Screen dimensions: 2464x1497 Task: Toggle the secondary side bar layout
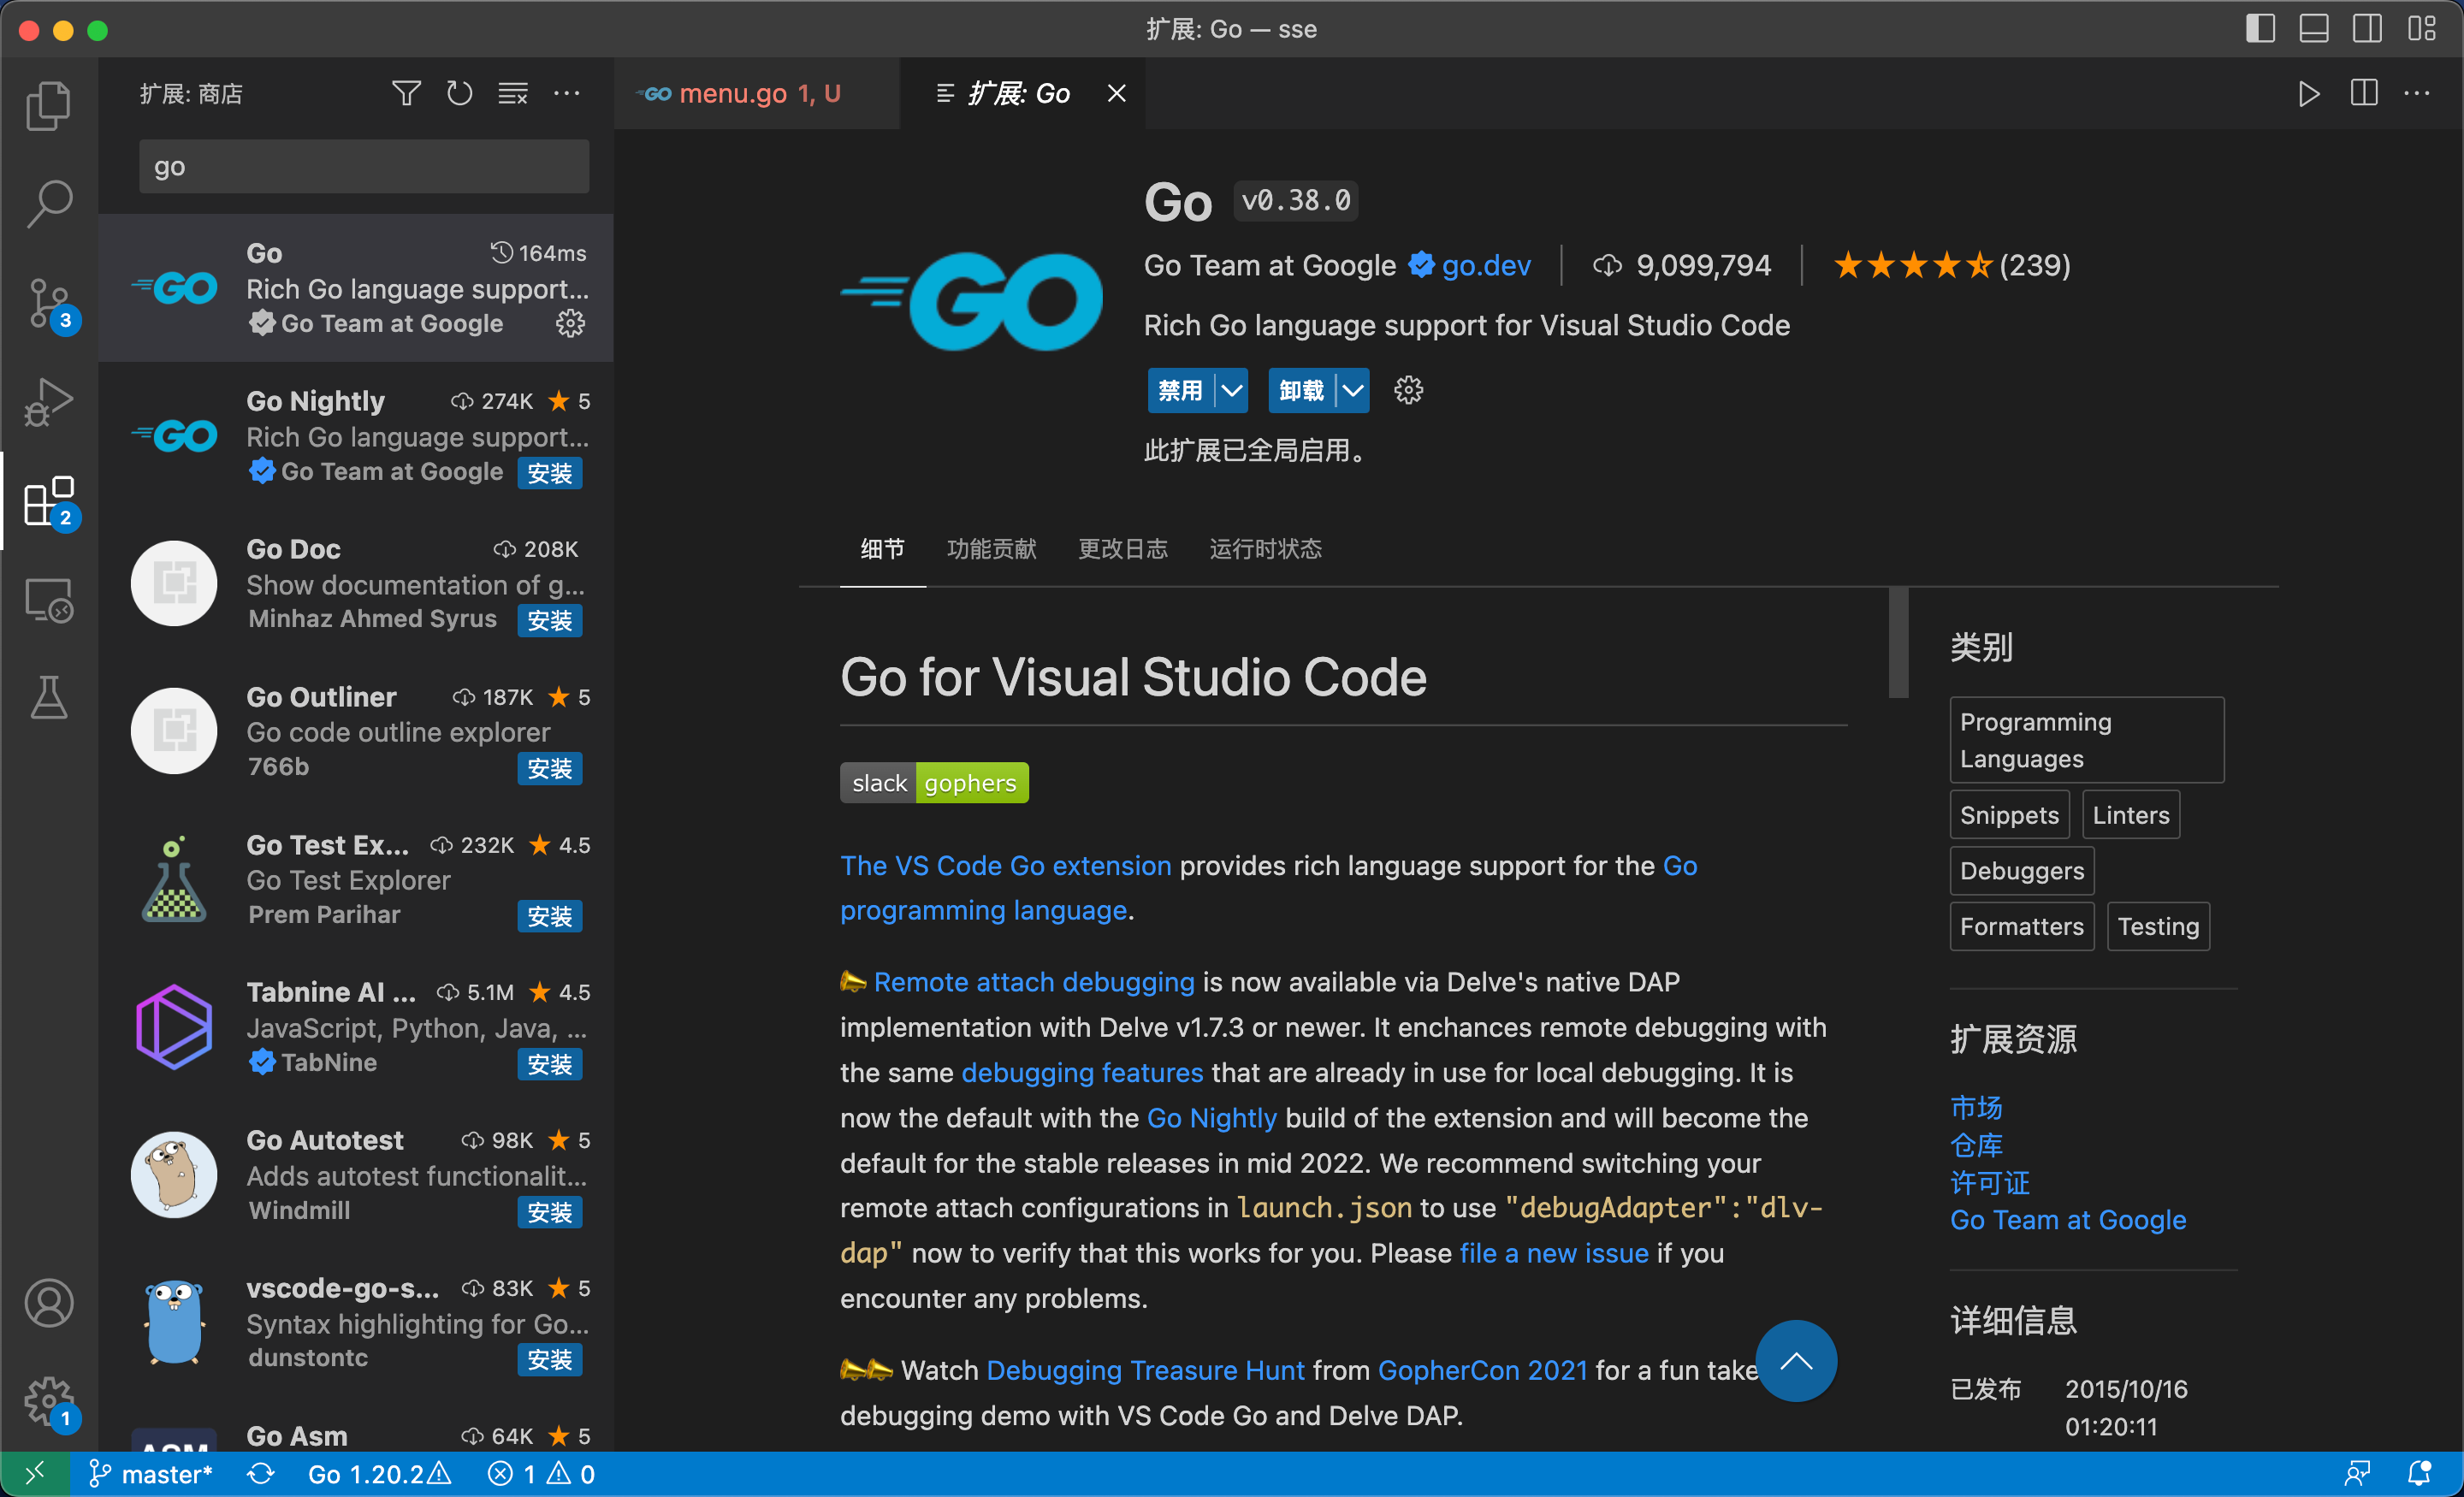point(2367,29)
